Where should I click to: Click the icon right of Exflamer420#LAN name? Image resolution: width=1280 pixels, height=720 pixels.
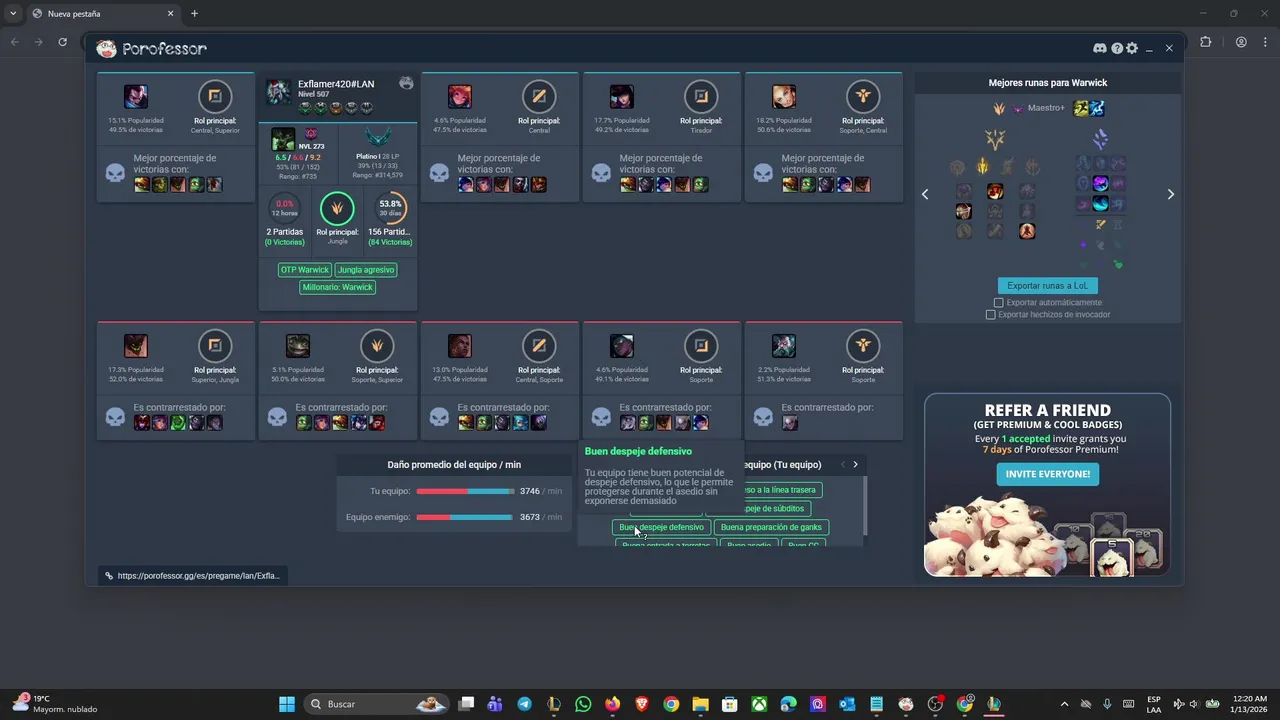click(406, 83)
